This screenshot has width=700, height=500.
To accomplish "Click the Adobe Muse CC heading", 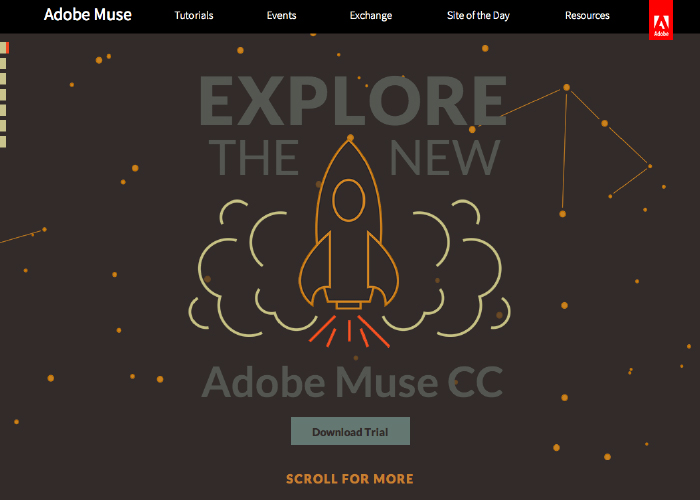I will 353,382.
